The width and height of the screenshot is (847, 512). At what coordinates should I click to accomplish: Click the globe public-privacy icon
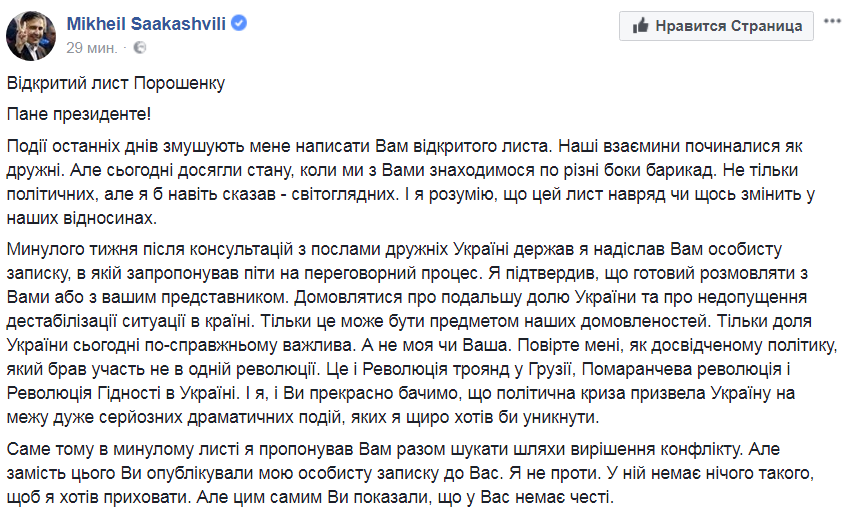point(139,47)
